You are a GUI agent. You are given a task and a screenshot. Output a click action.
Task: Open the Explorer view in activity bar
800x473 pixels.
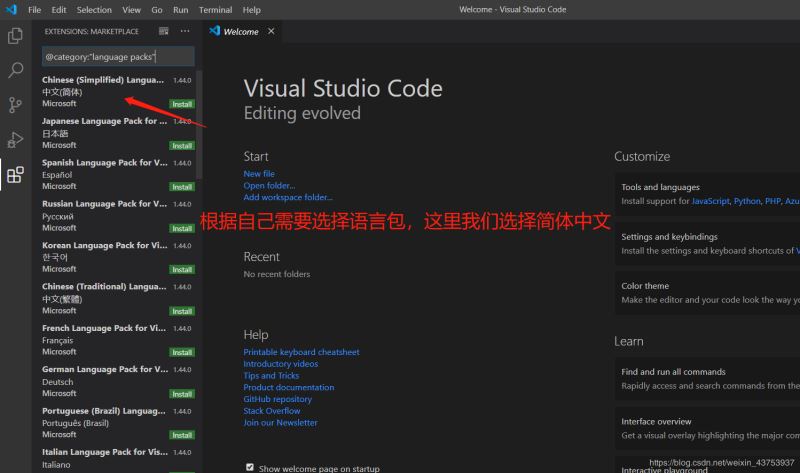[x=15, y=36]
